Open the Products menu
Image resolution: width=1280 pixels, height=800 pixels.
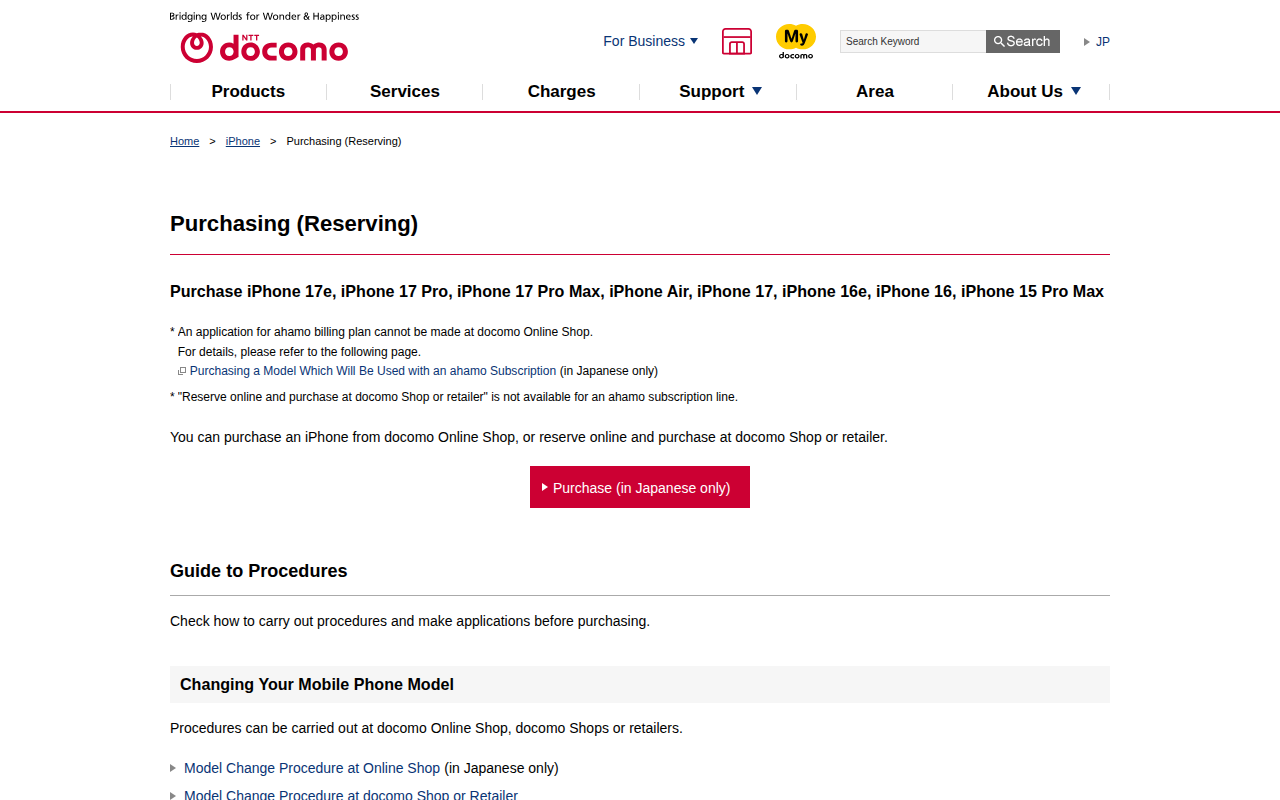[x=248, y=91]
